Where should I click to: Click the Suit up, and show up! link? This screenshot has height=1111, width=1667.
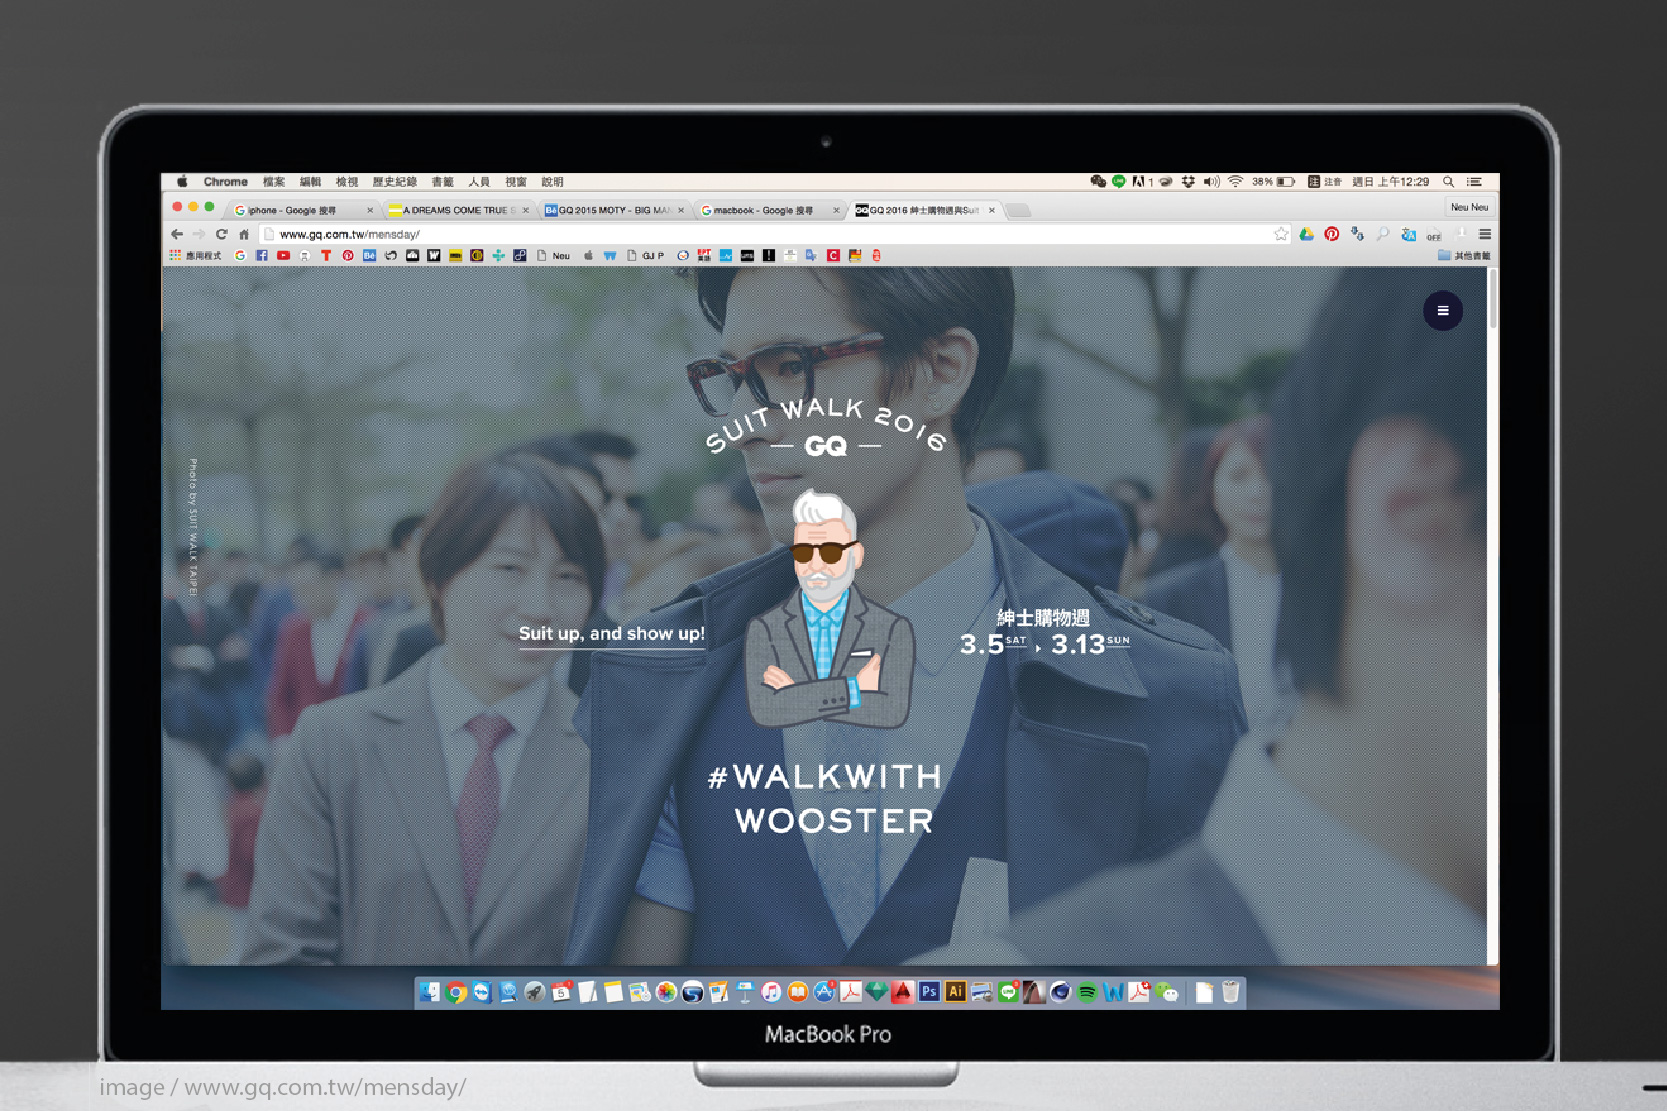(612, 634)
